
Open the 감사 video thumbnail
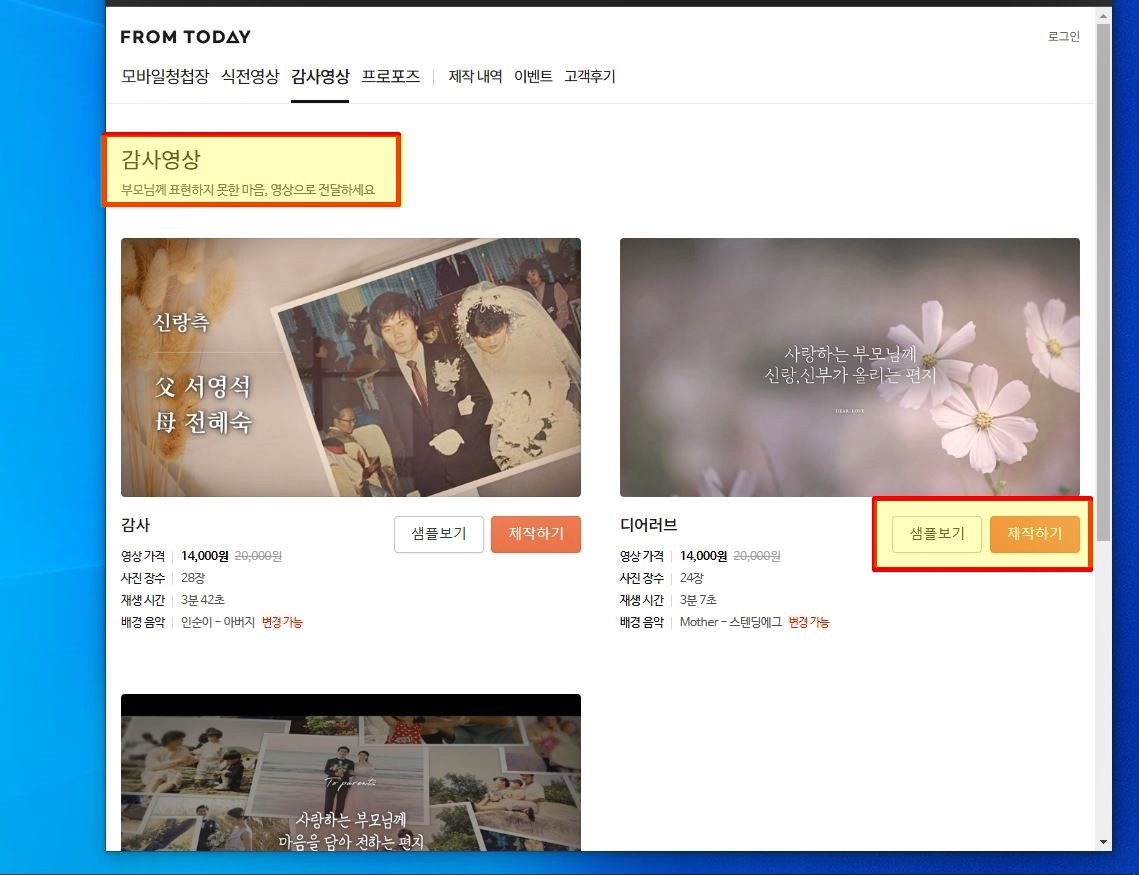coord(351,367)
